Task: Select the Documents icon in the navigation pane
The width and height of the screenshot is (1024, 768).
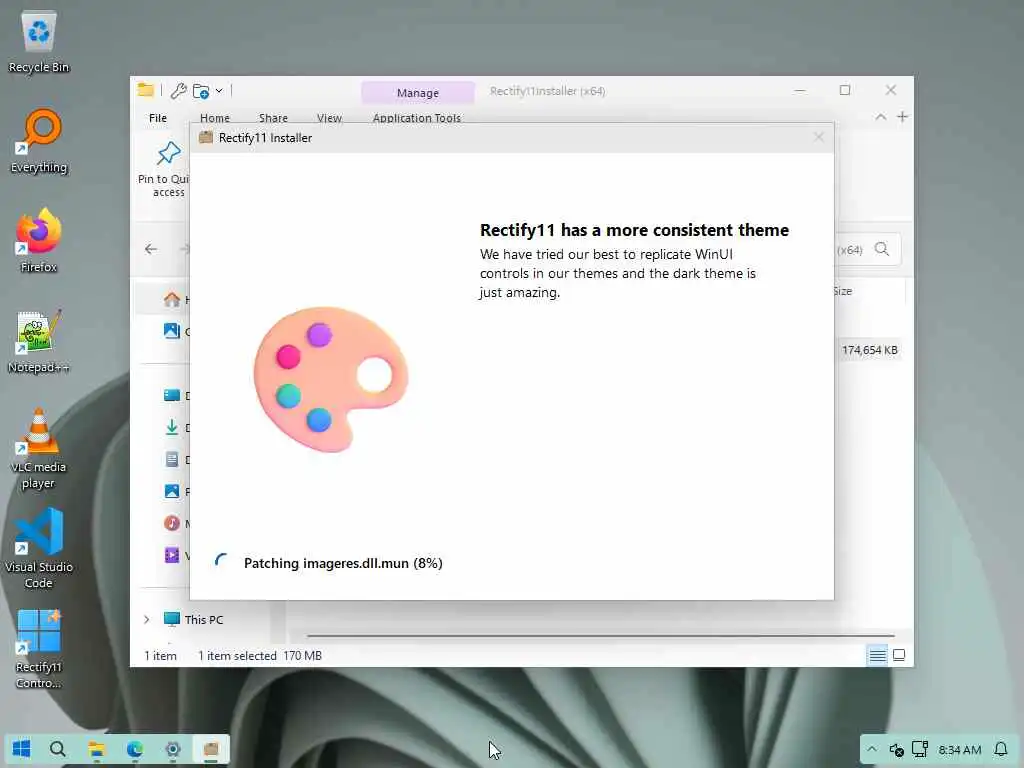Action: point(172,459)
